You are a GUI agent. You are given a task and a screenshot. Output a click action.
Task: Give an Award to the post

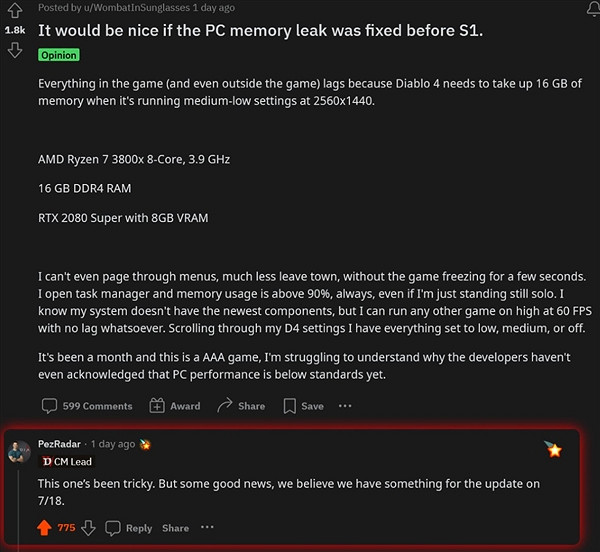click(x=174, y=406)
